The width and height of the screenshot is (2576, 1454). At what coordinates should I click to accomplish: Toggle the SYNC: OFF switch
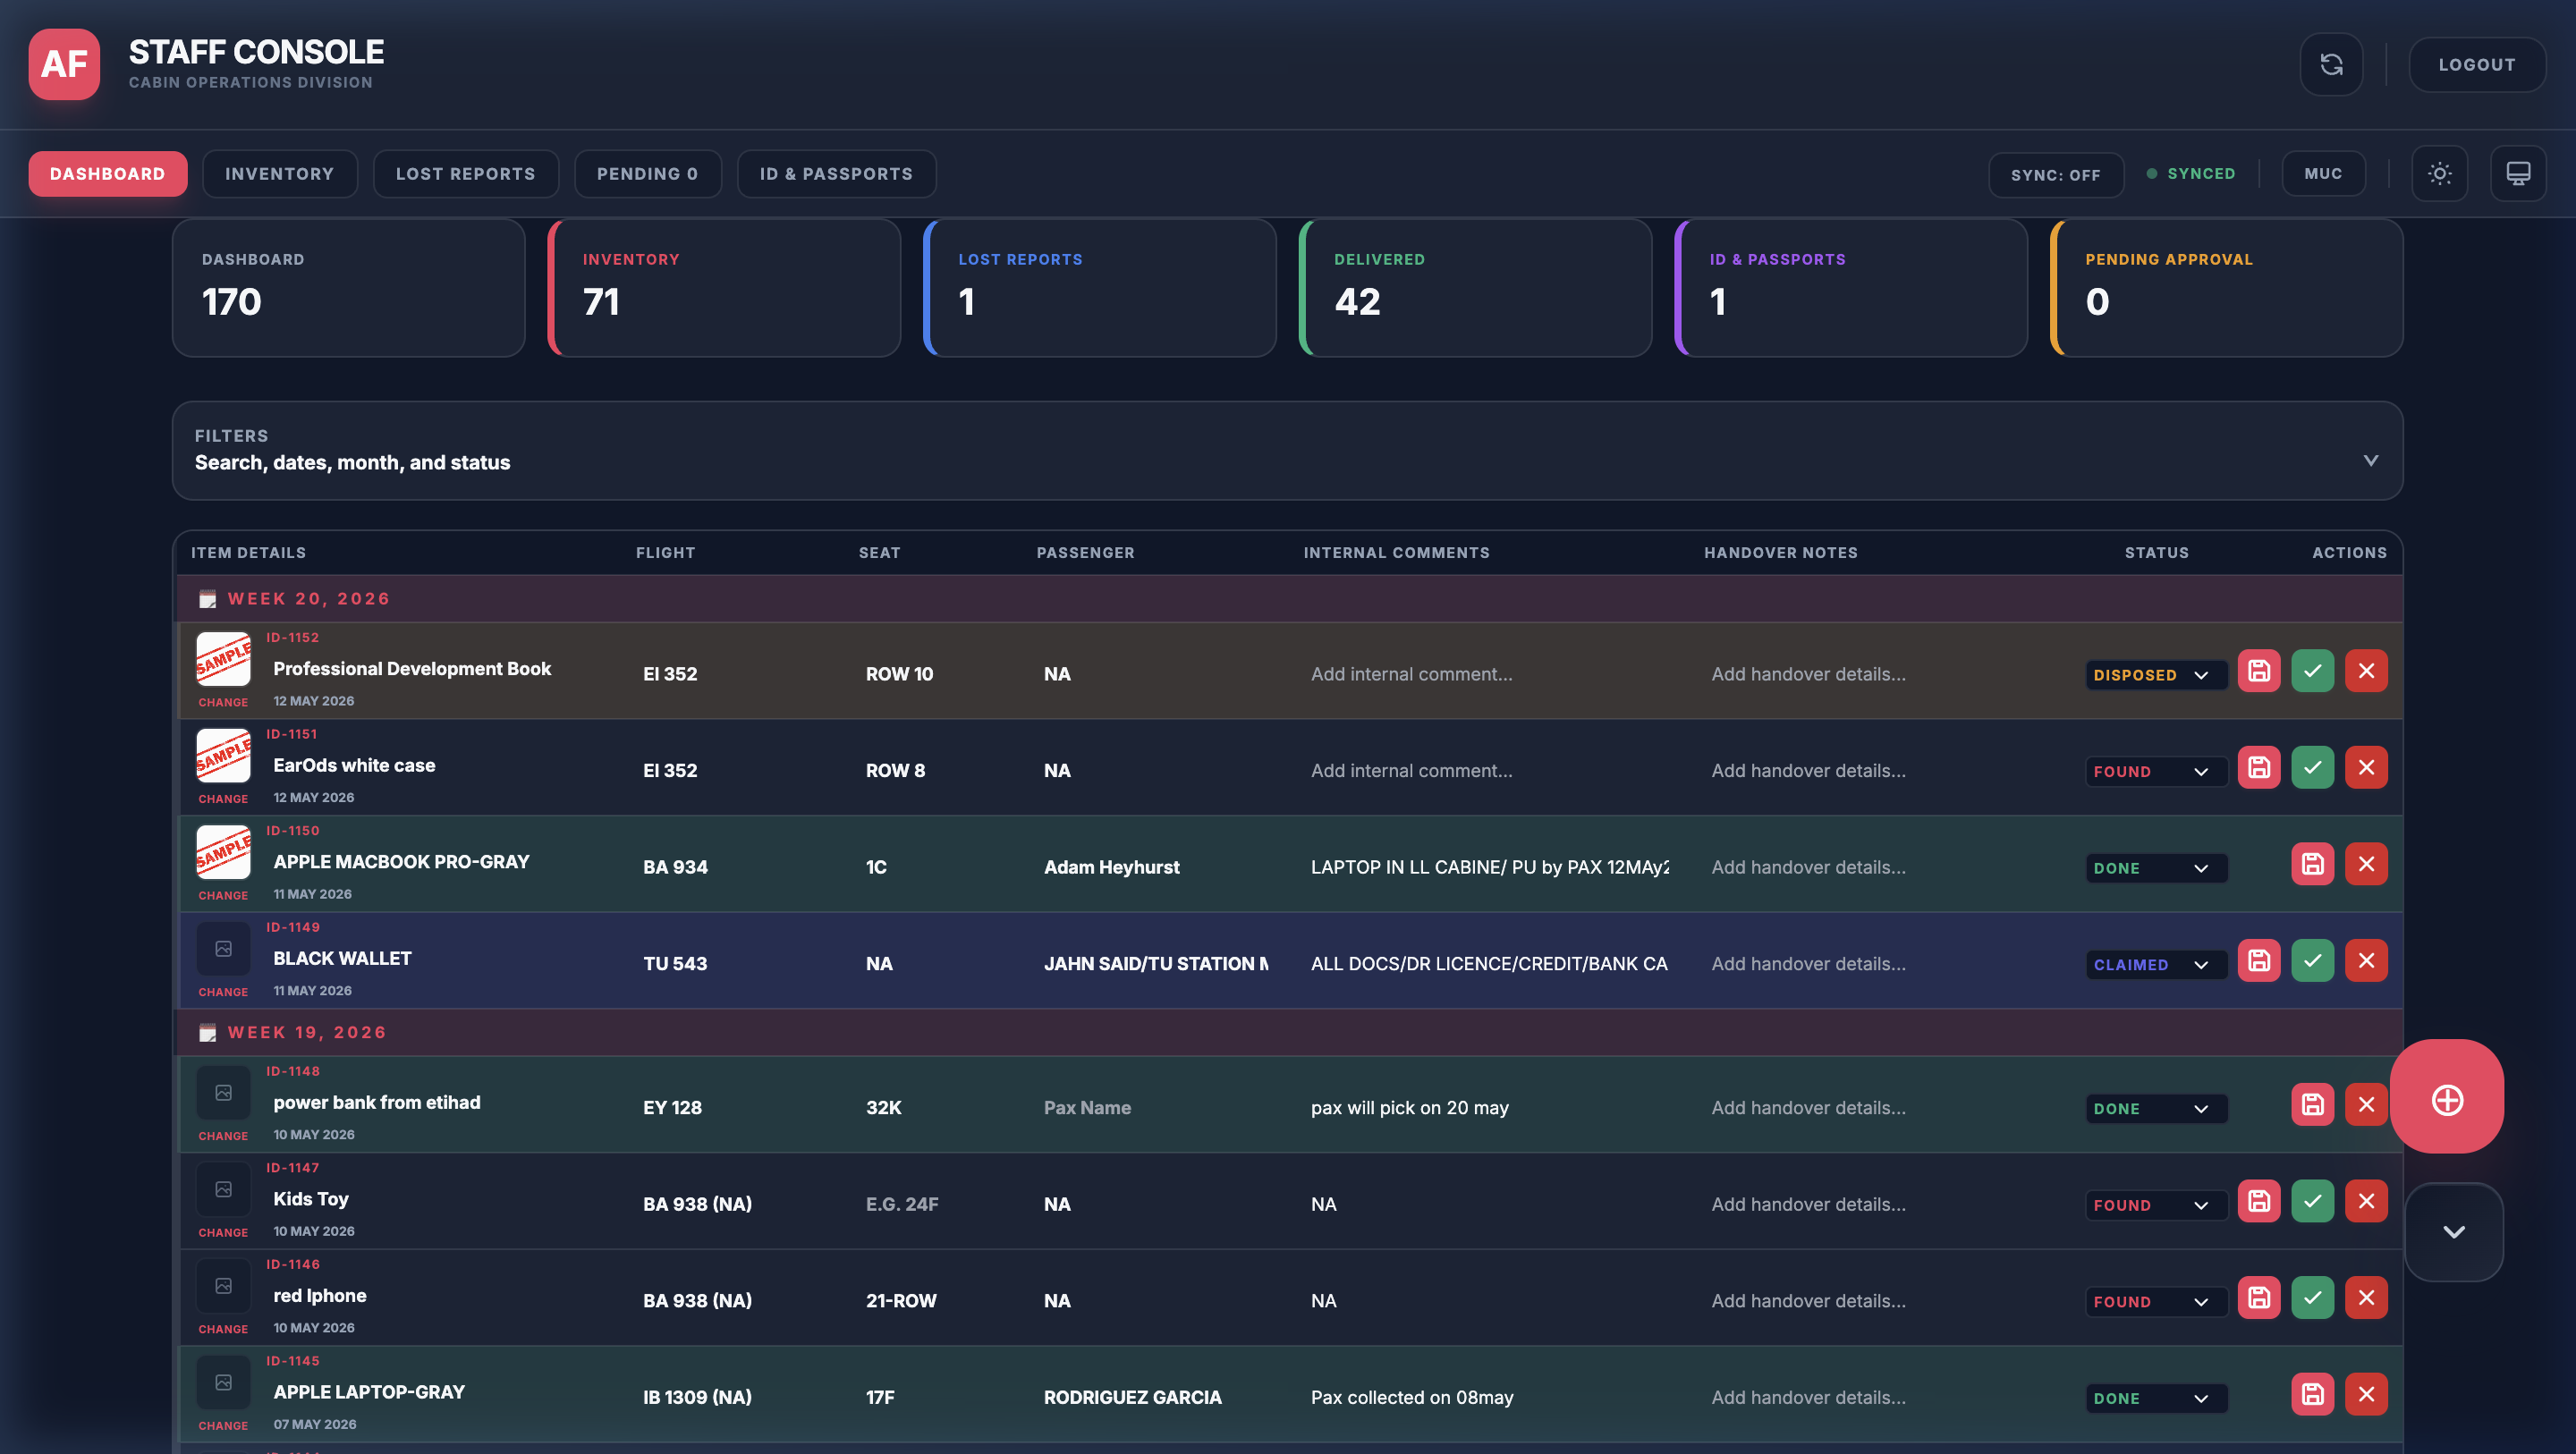coord(2055,175)
